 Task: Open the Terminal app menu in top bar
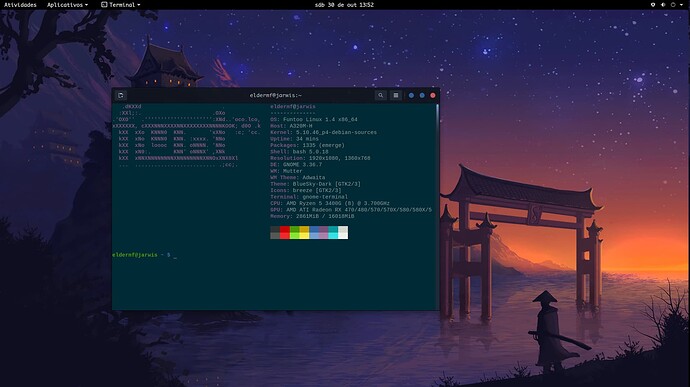pos(121,5)
